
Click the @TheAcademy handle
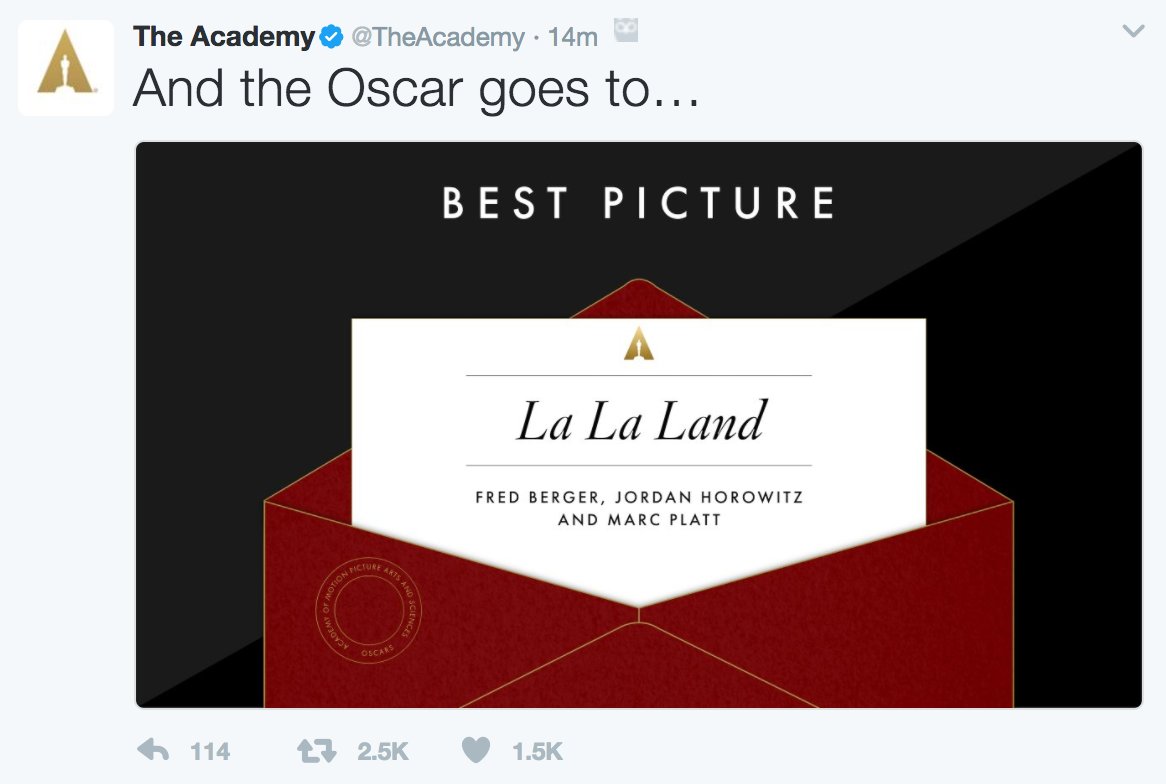pos(437,38)
